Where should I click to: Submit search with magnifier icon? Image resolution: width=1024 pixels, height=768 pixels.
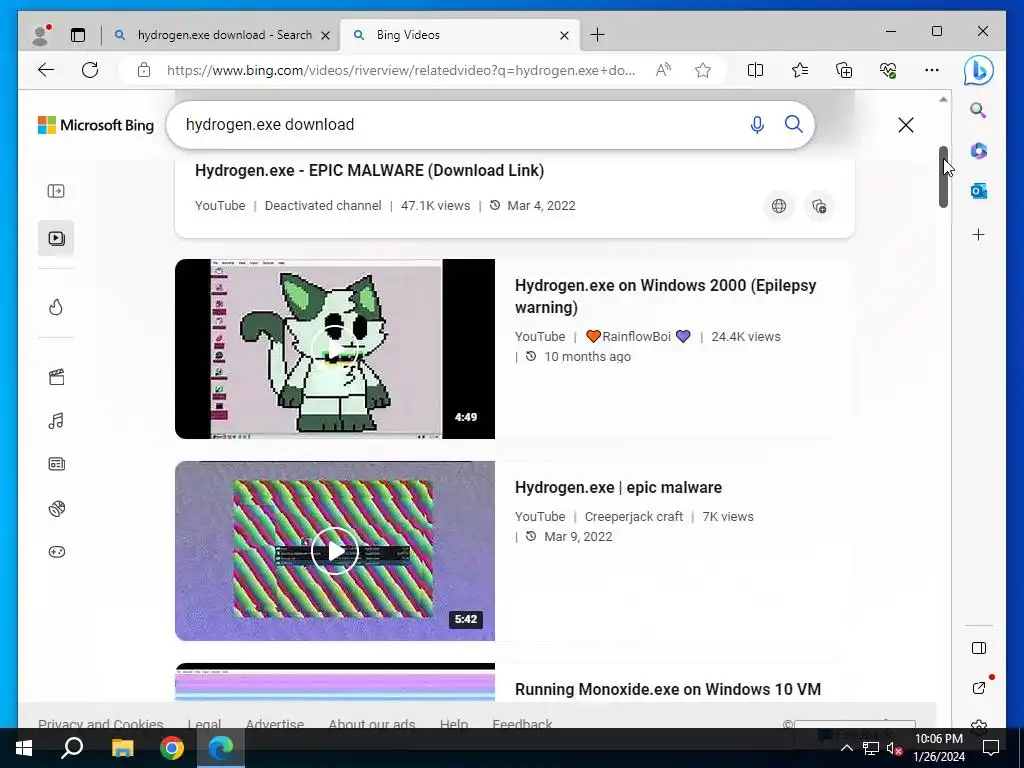pos(793,124)
